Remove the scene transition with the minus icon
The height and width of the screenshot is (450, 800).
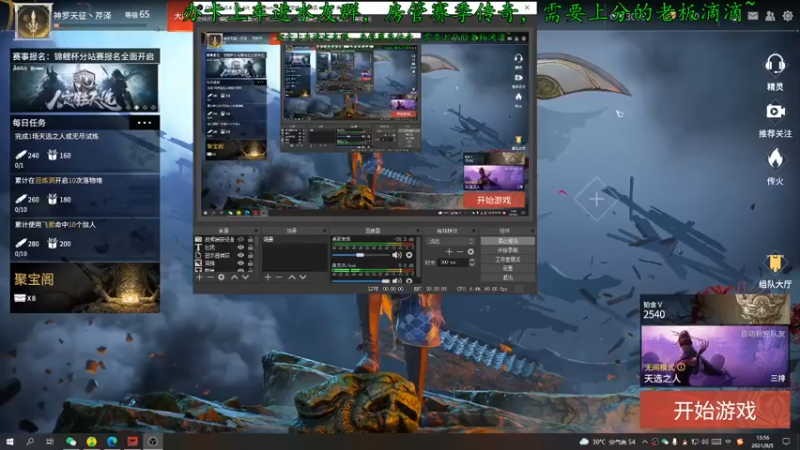tap(460, 252)
